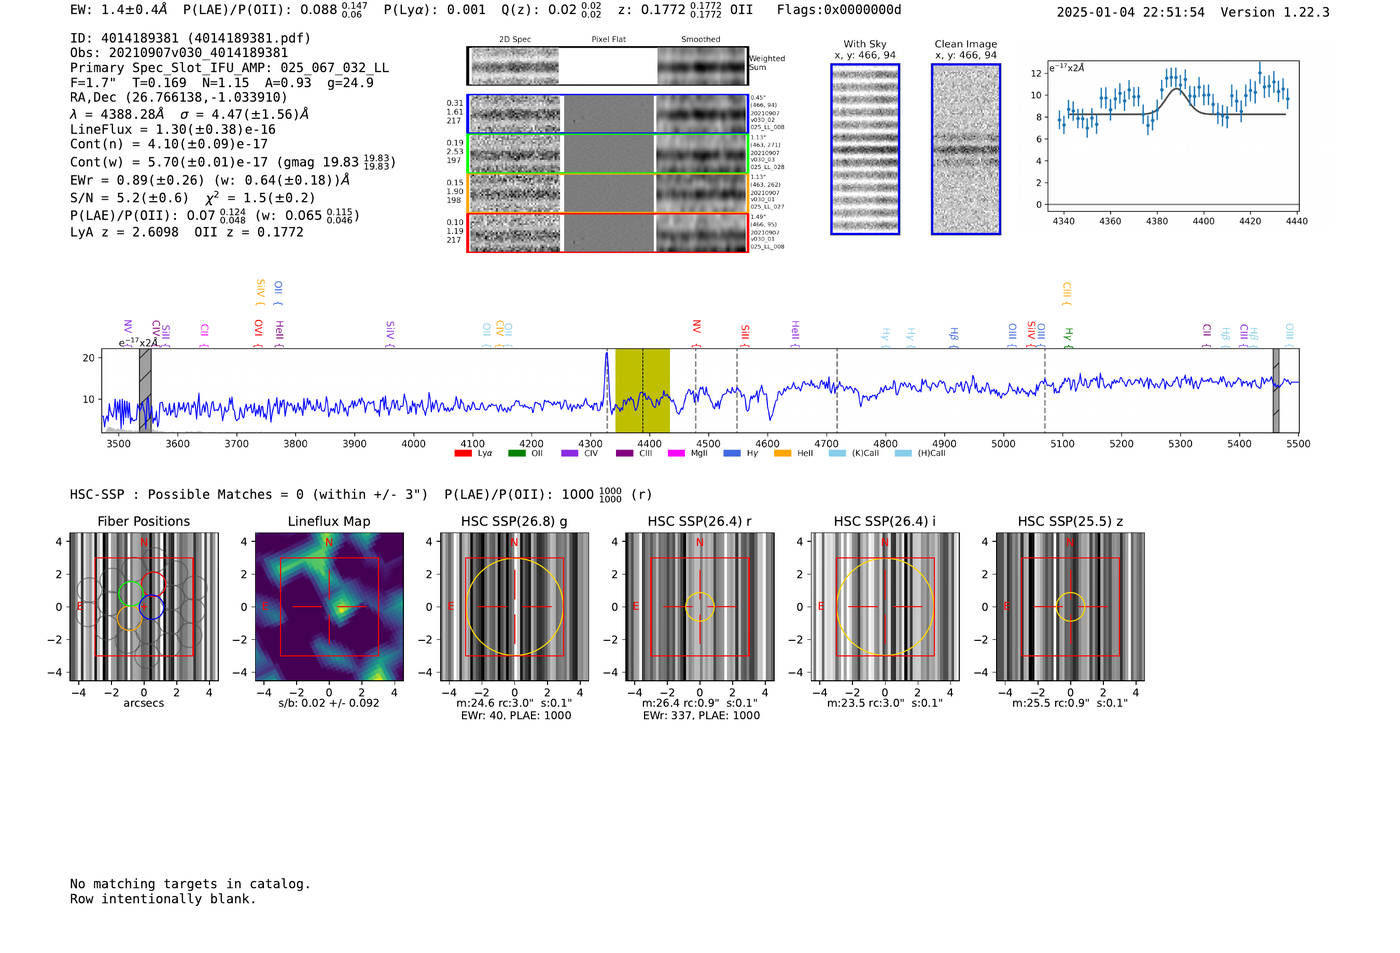Click the Flags:0x0000000d text

click(839, 10)
